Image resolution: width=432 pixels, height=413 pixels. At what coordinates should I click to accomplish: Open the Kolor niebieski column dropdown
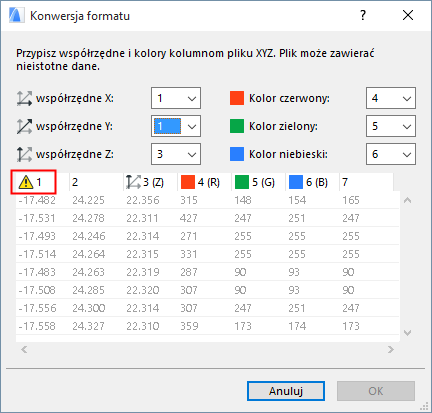coord(391,154)
